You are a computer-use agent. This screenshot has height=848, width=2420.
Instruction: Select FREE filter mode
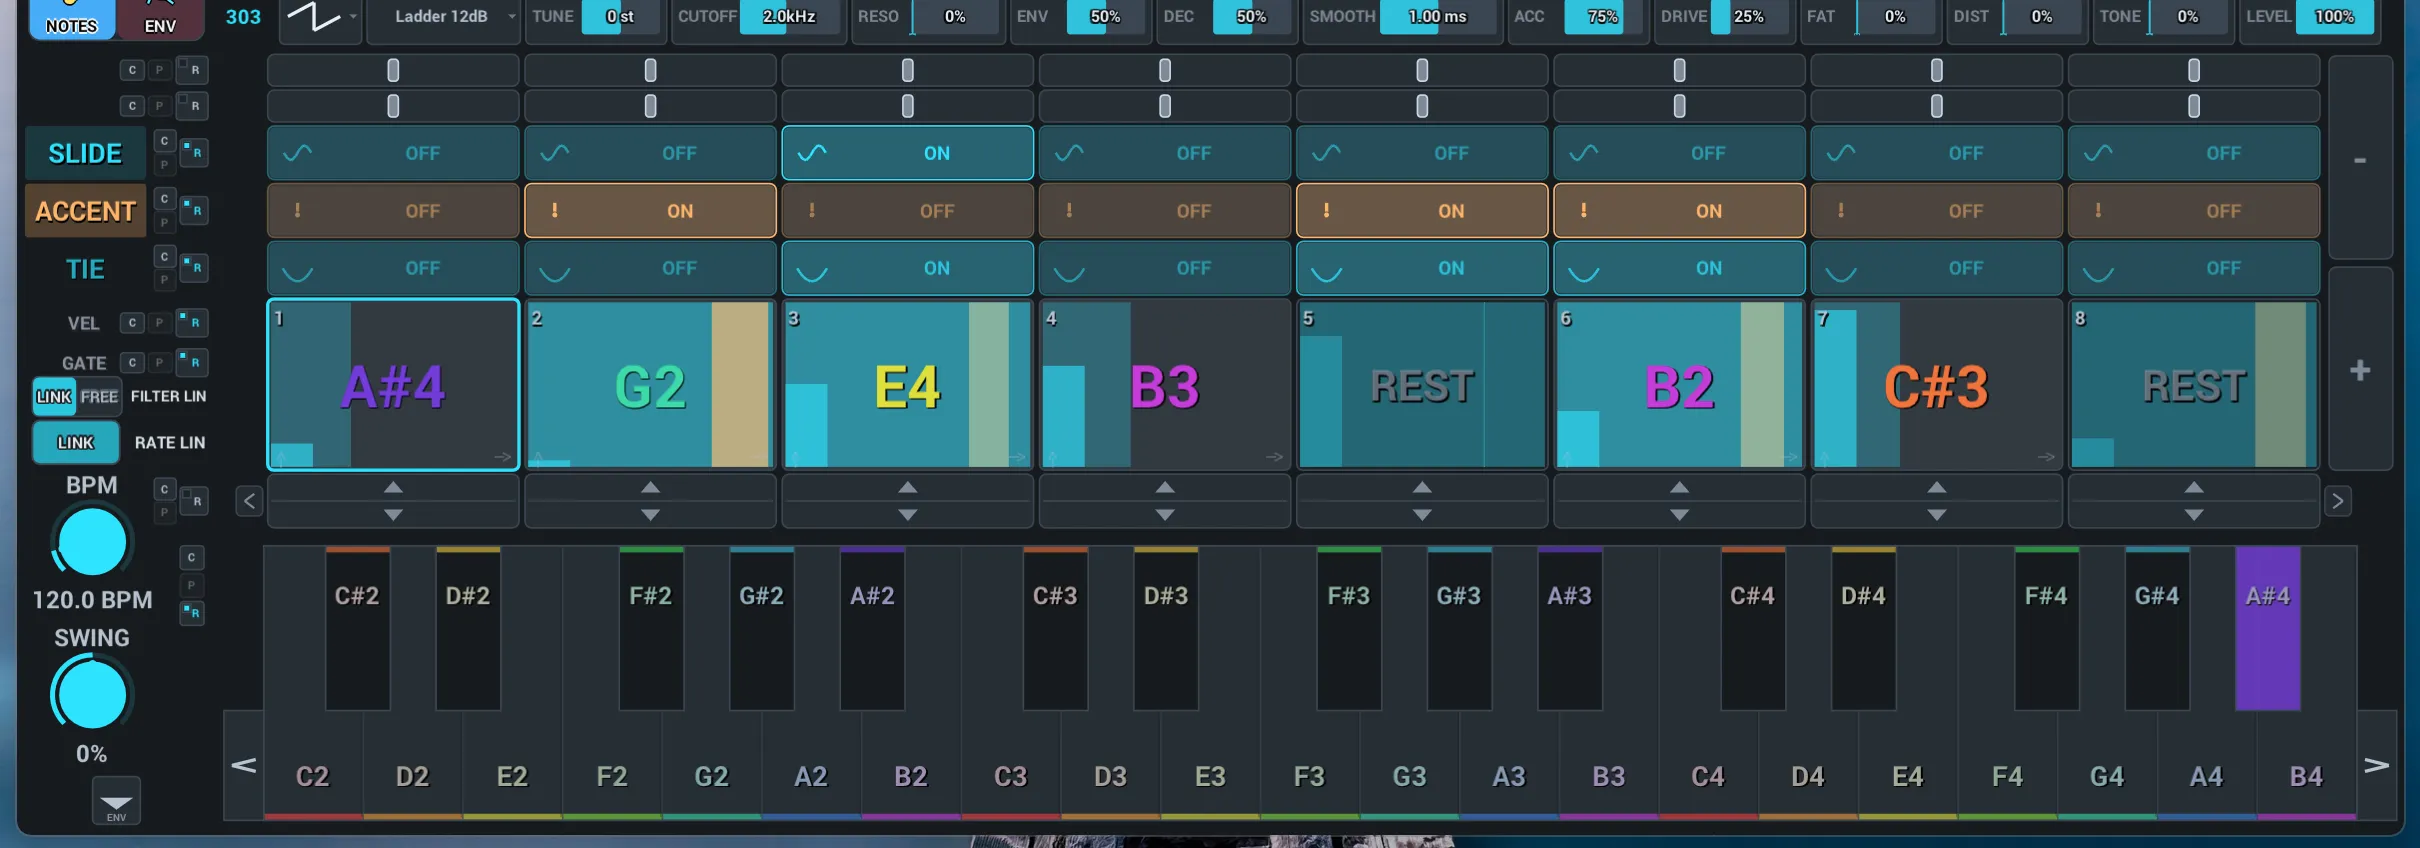pyautogui.click(x=99, y=397)
